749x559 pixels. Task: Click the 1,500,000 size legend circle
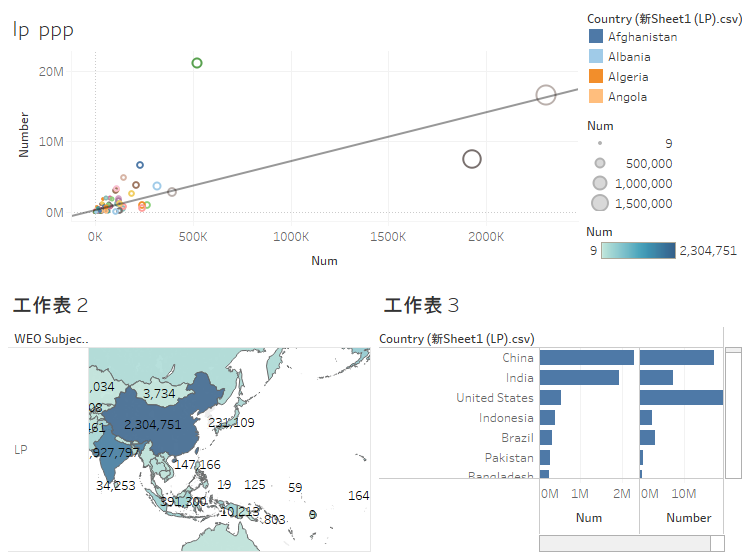pos(600,204)
